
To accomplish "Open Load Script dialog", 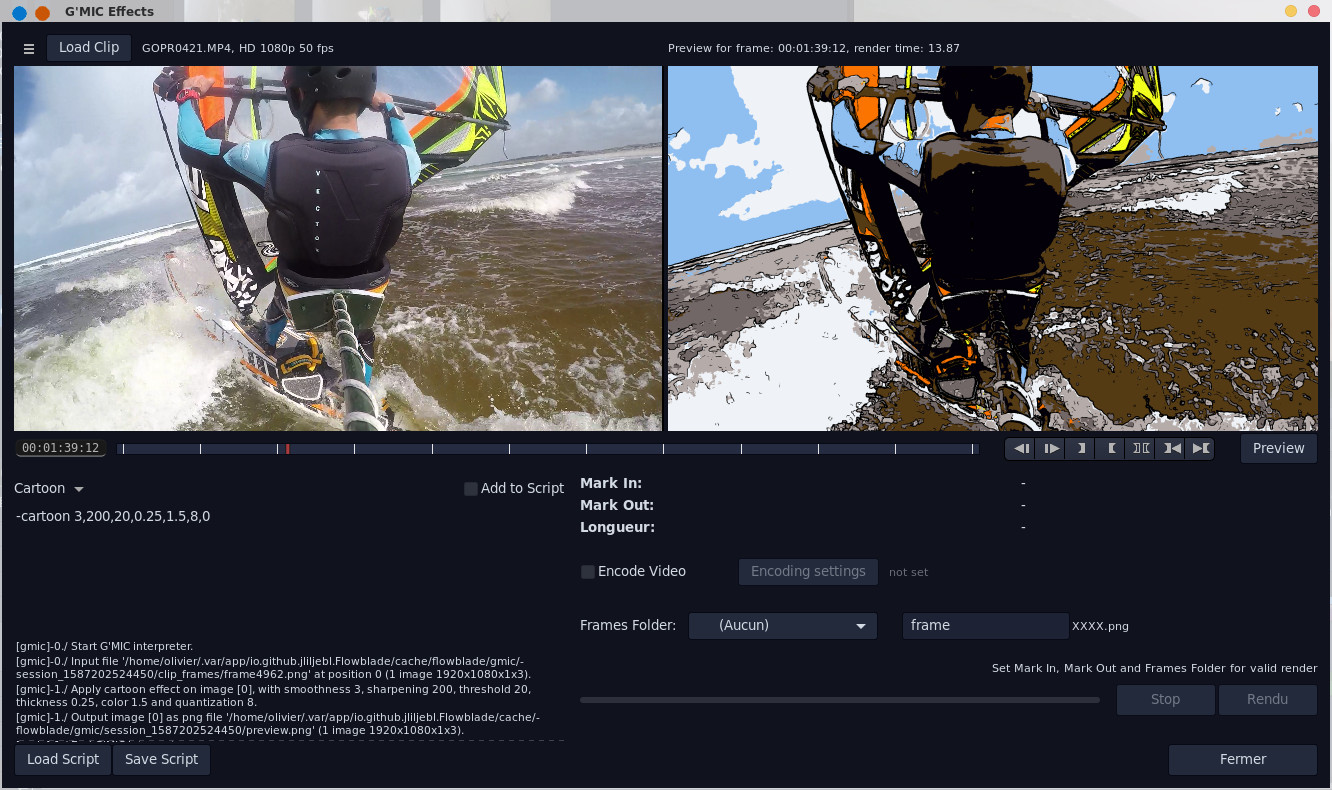I will 63,760.
